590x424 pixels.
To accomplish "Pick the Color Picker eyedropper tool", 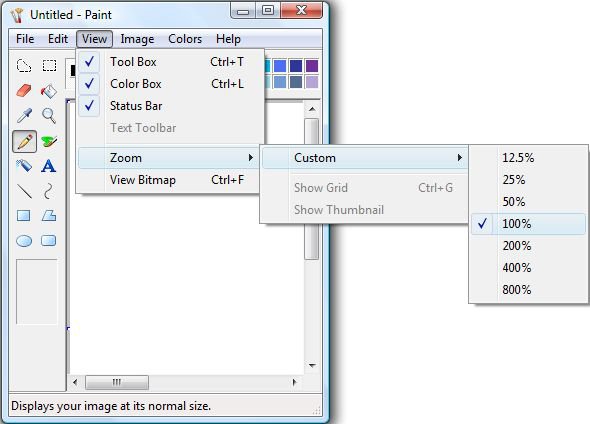I will 24,115.
